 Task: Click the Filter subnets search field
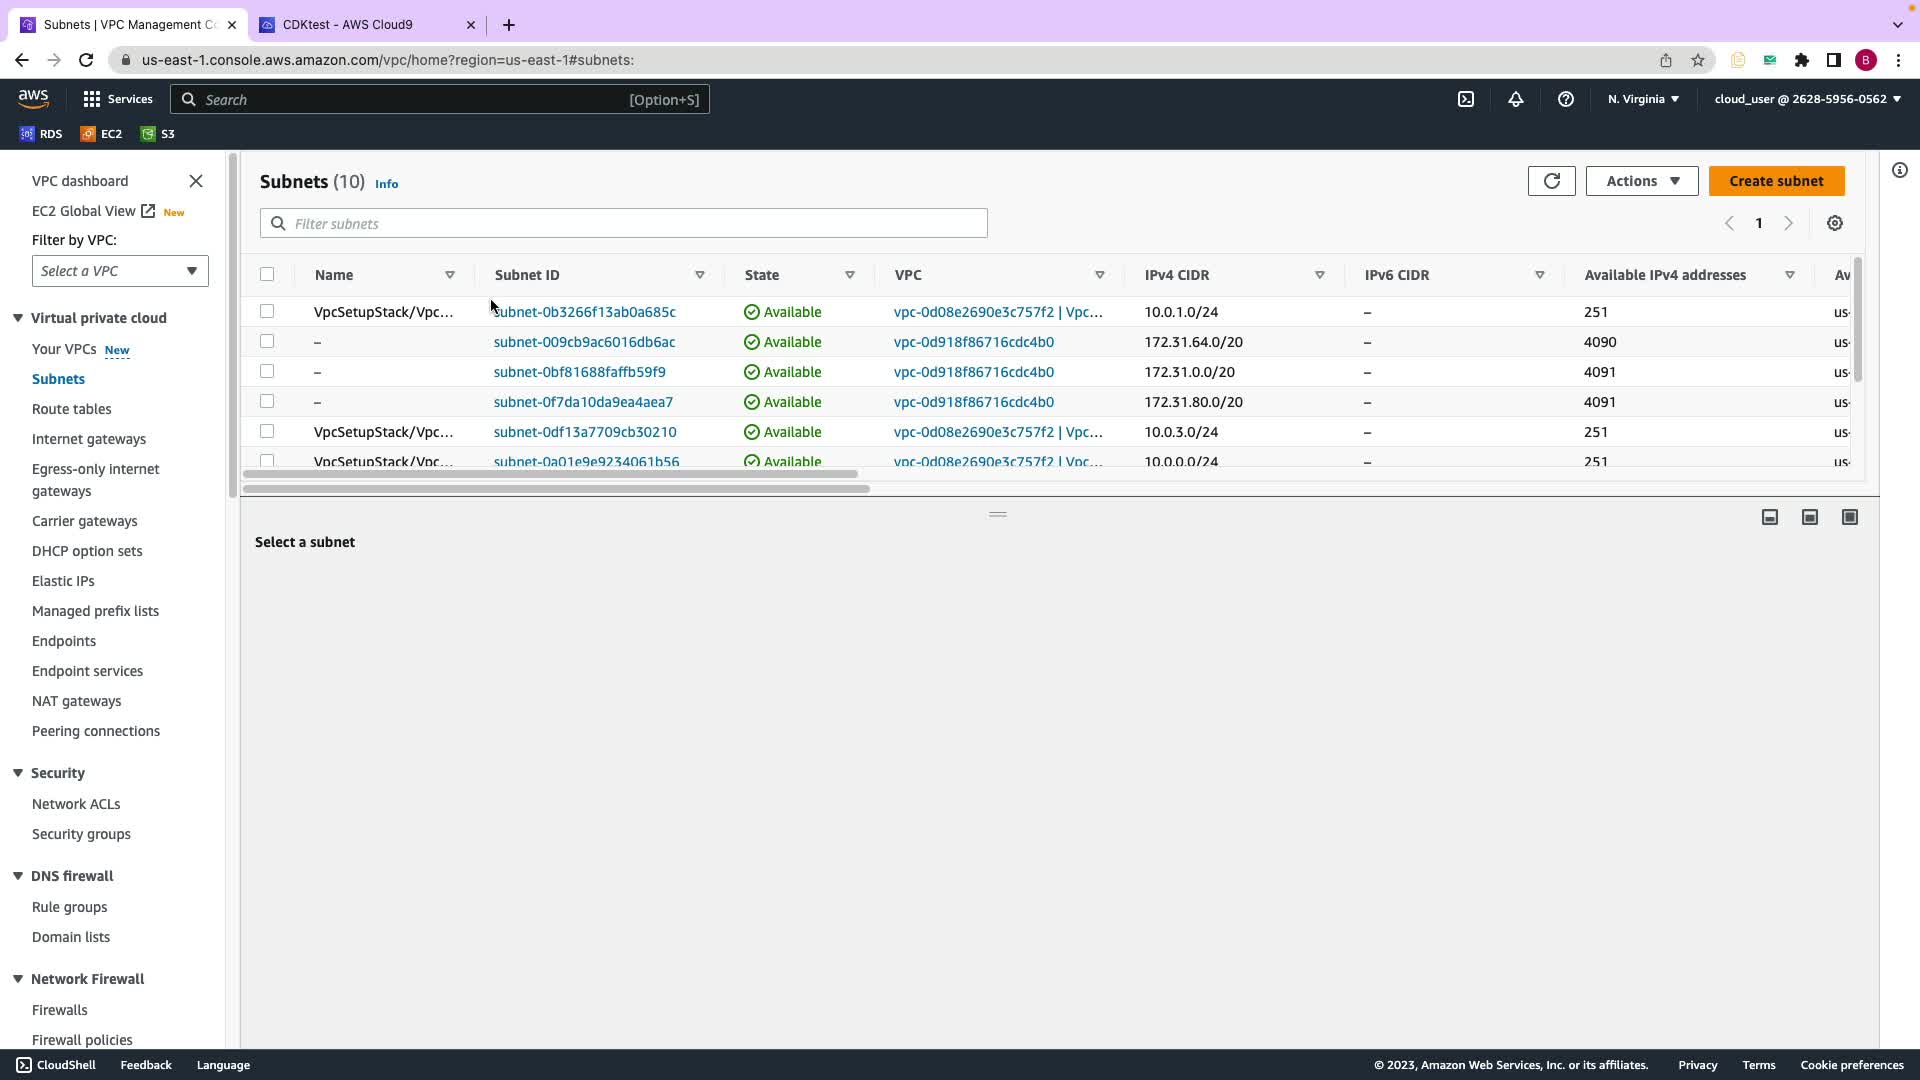(636, 223)
